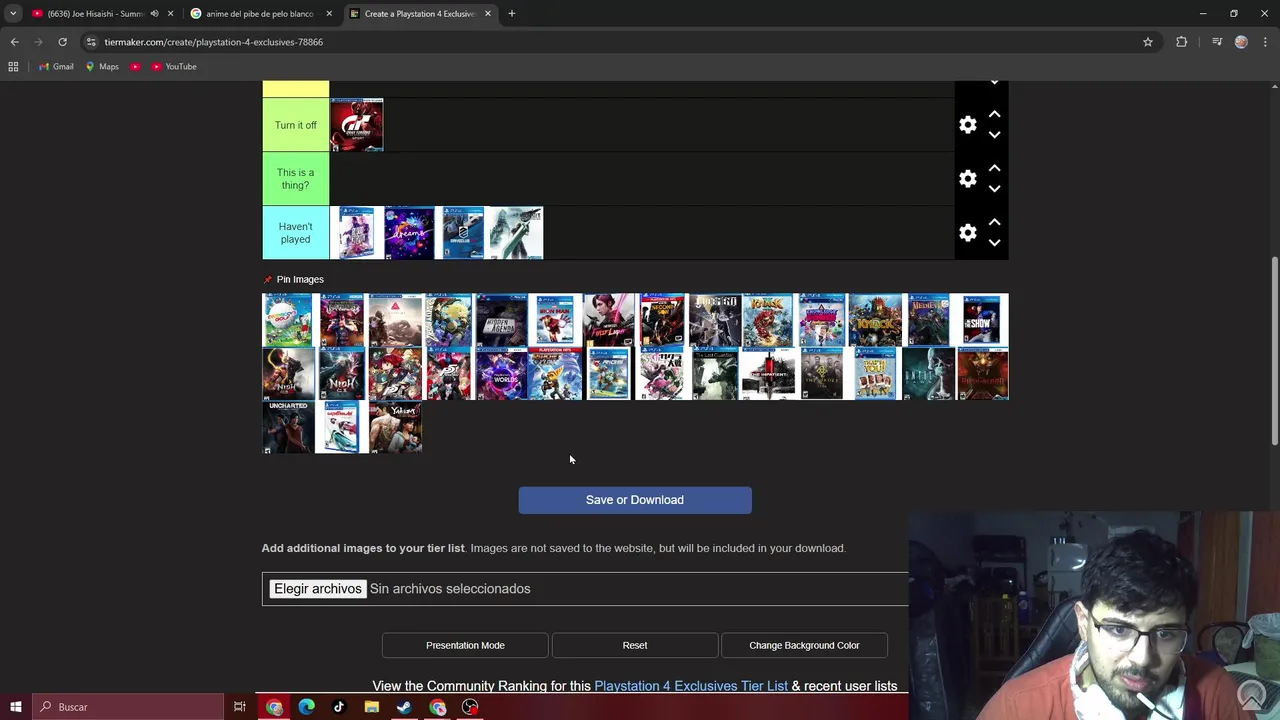Select Ratchet & Clank cover
This screenshot has height=720, width=1280.
[555, 374]
